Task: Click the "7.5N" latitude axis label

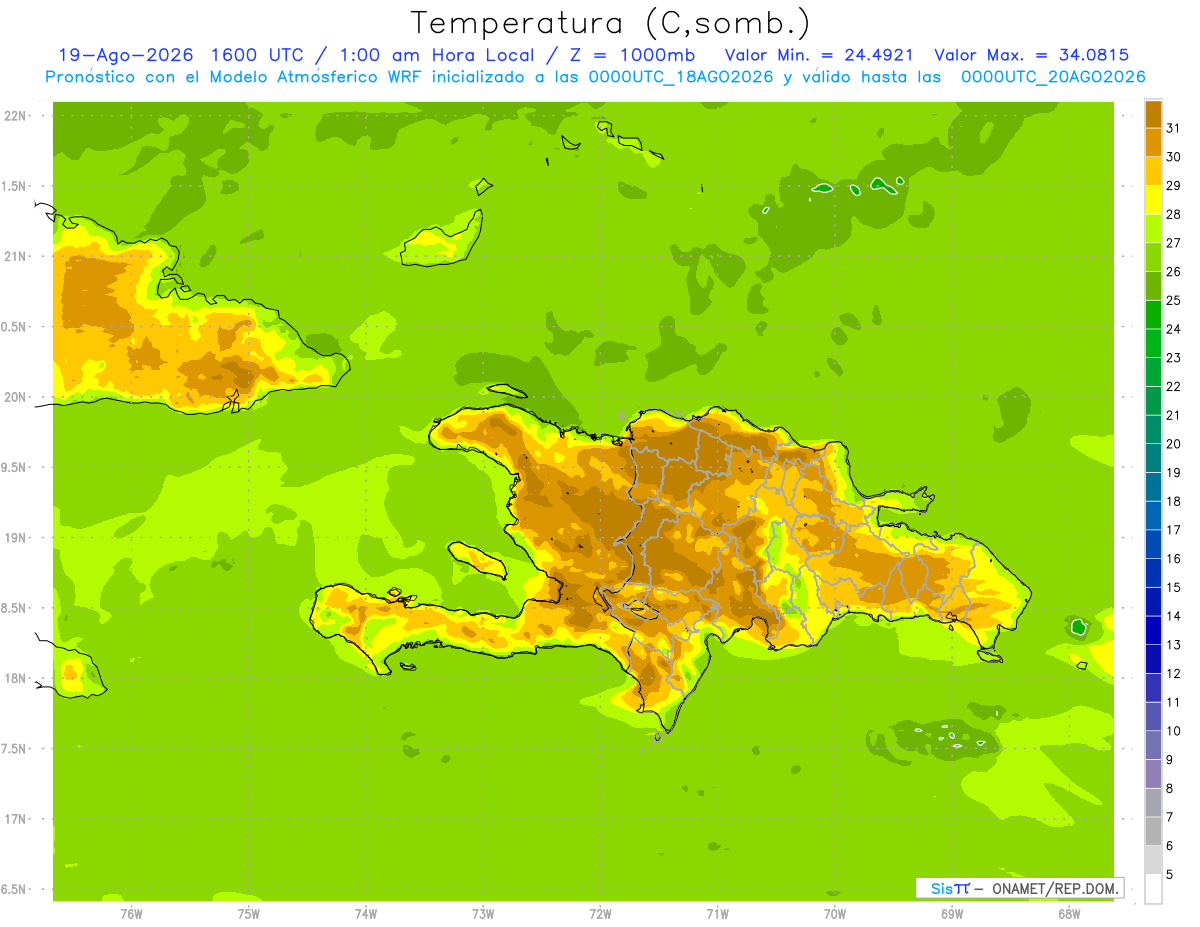Action: pyautogui.click(x=14, y=749)
